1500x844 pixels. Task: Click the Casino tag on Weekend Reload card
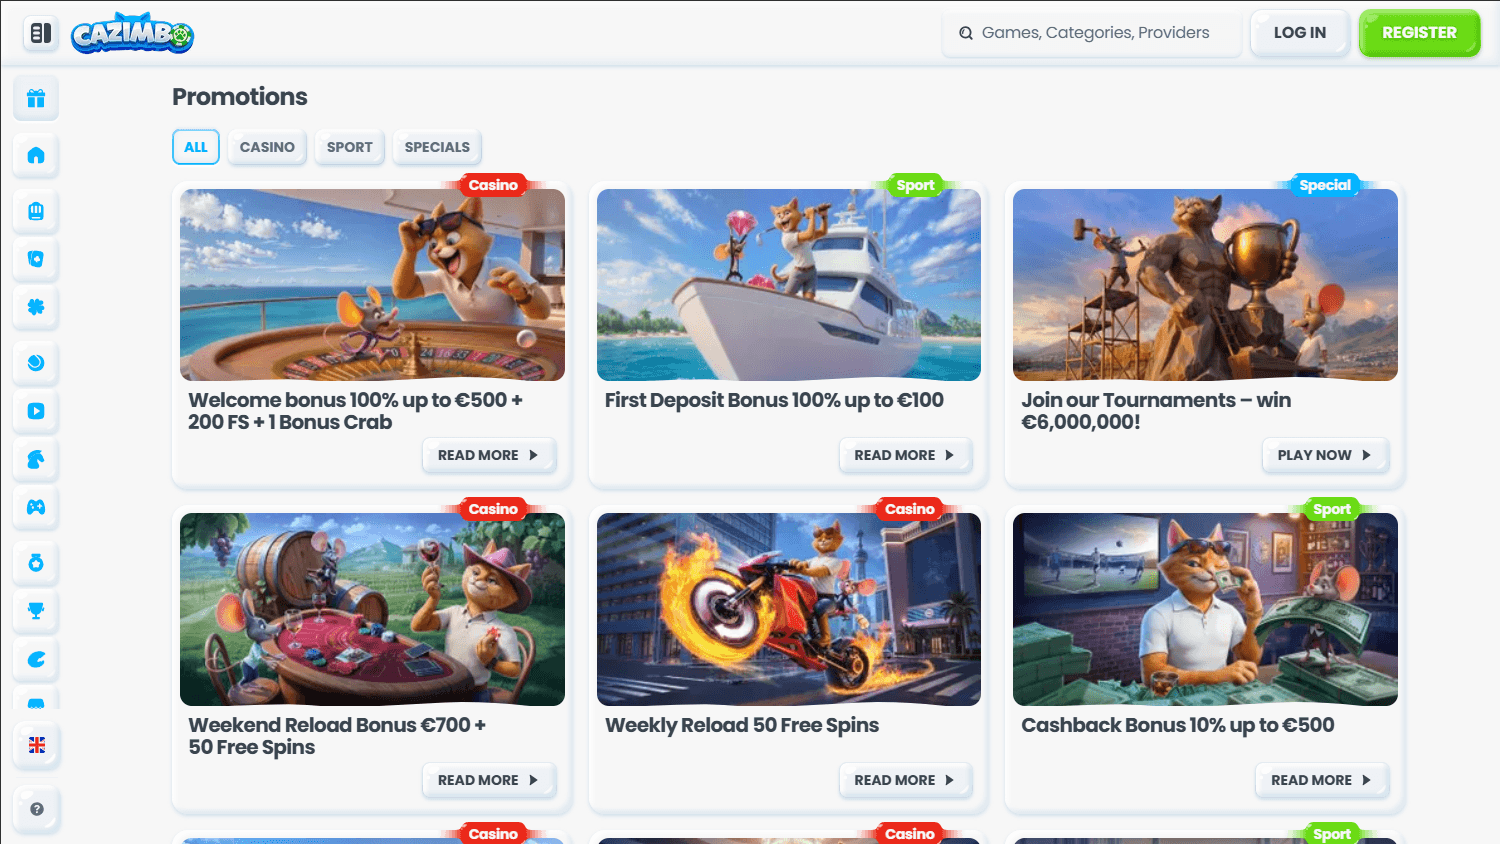click(x=493, y=509)
